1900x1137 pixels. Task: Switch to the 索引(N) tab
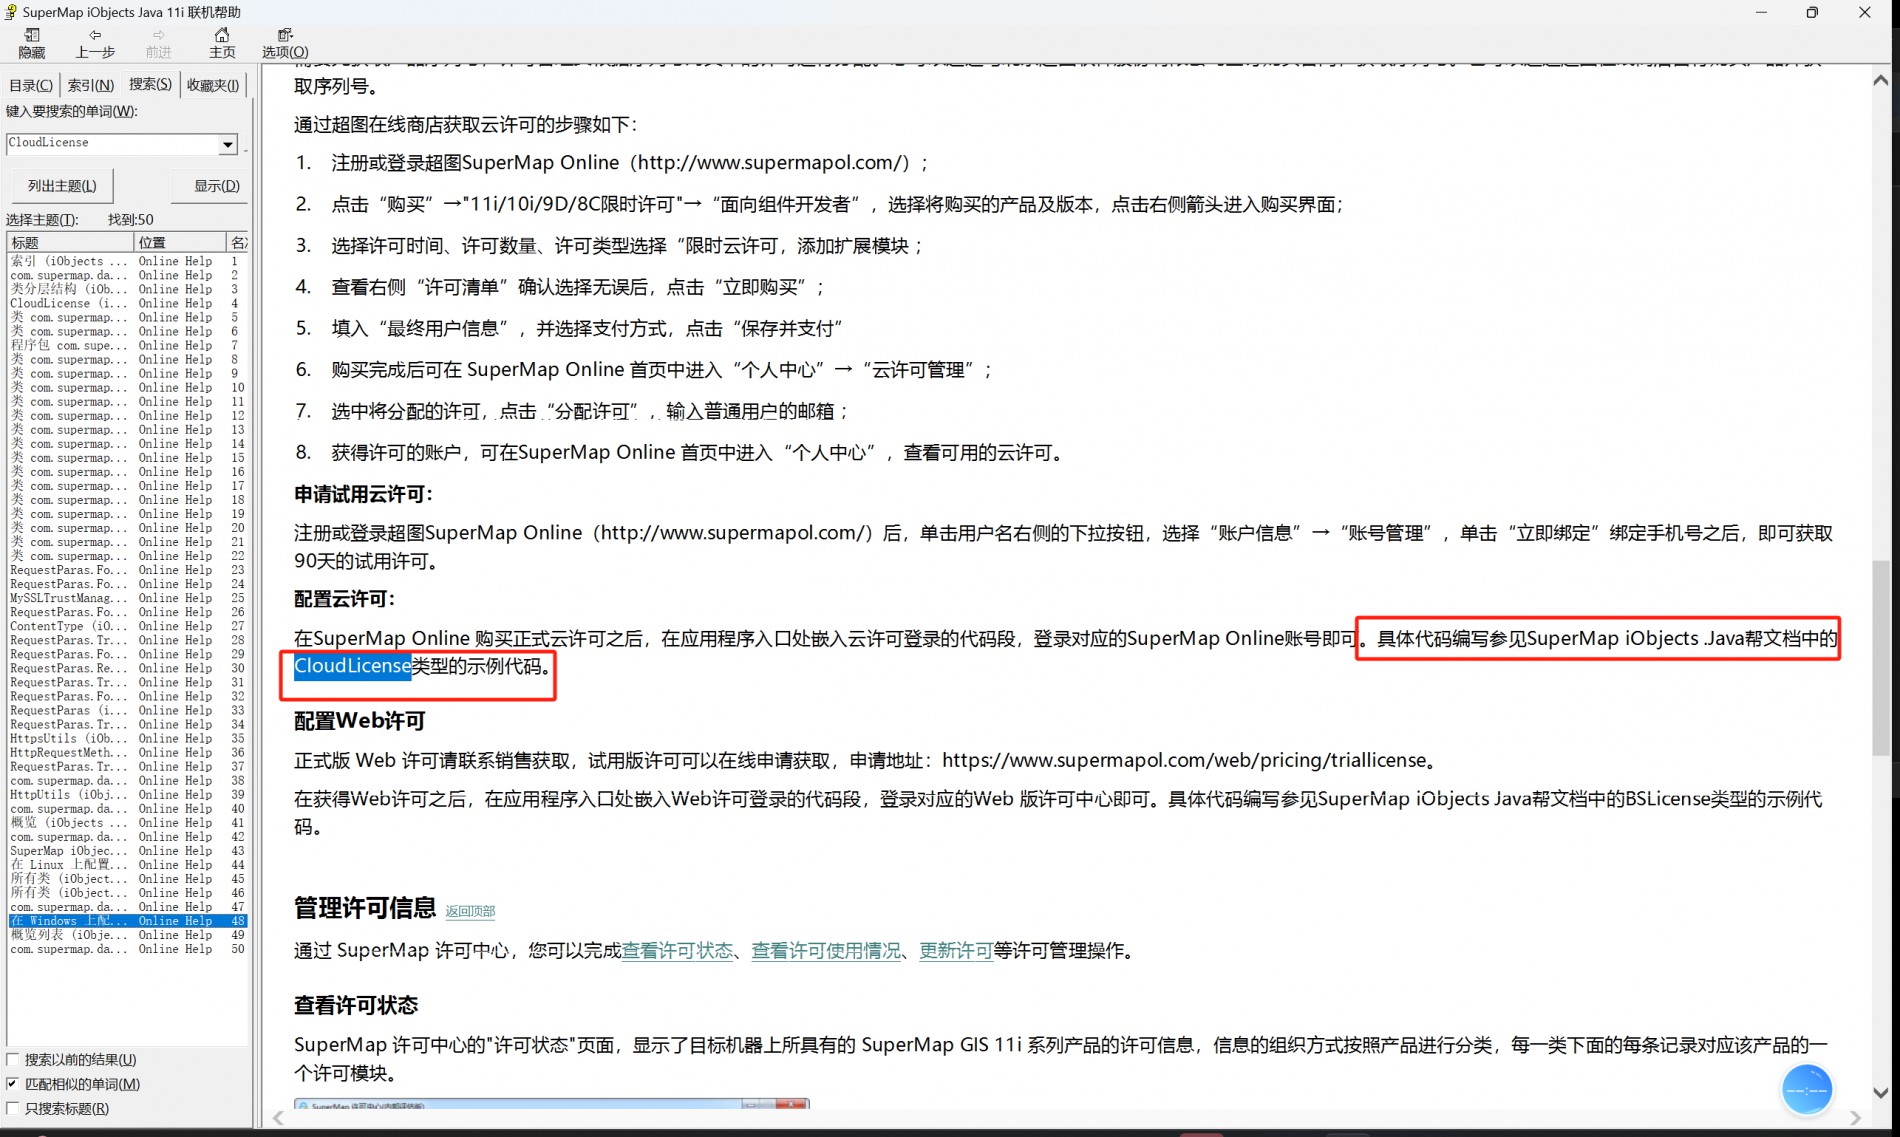90,85
